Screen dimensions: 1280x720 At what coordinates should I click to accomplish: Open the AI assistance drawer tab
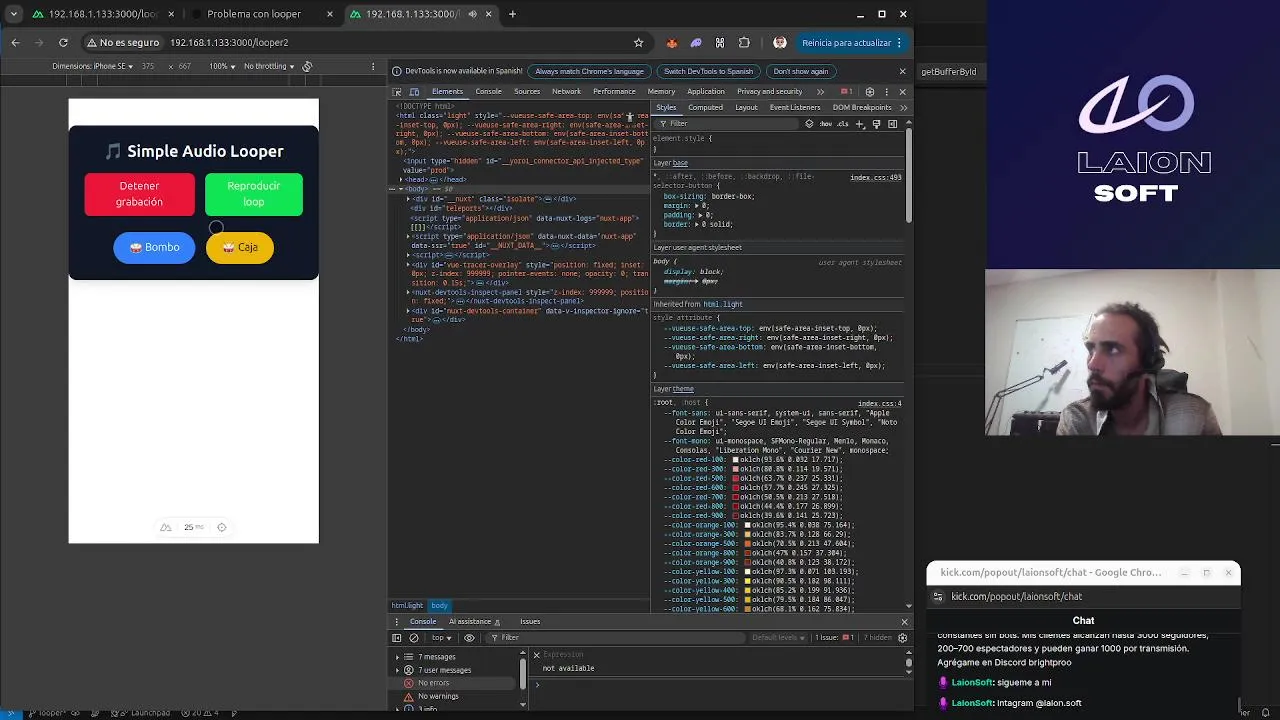(474, 621)
